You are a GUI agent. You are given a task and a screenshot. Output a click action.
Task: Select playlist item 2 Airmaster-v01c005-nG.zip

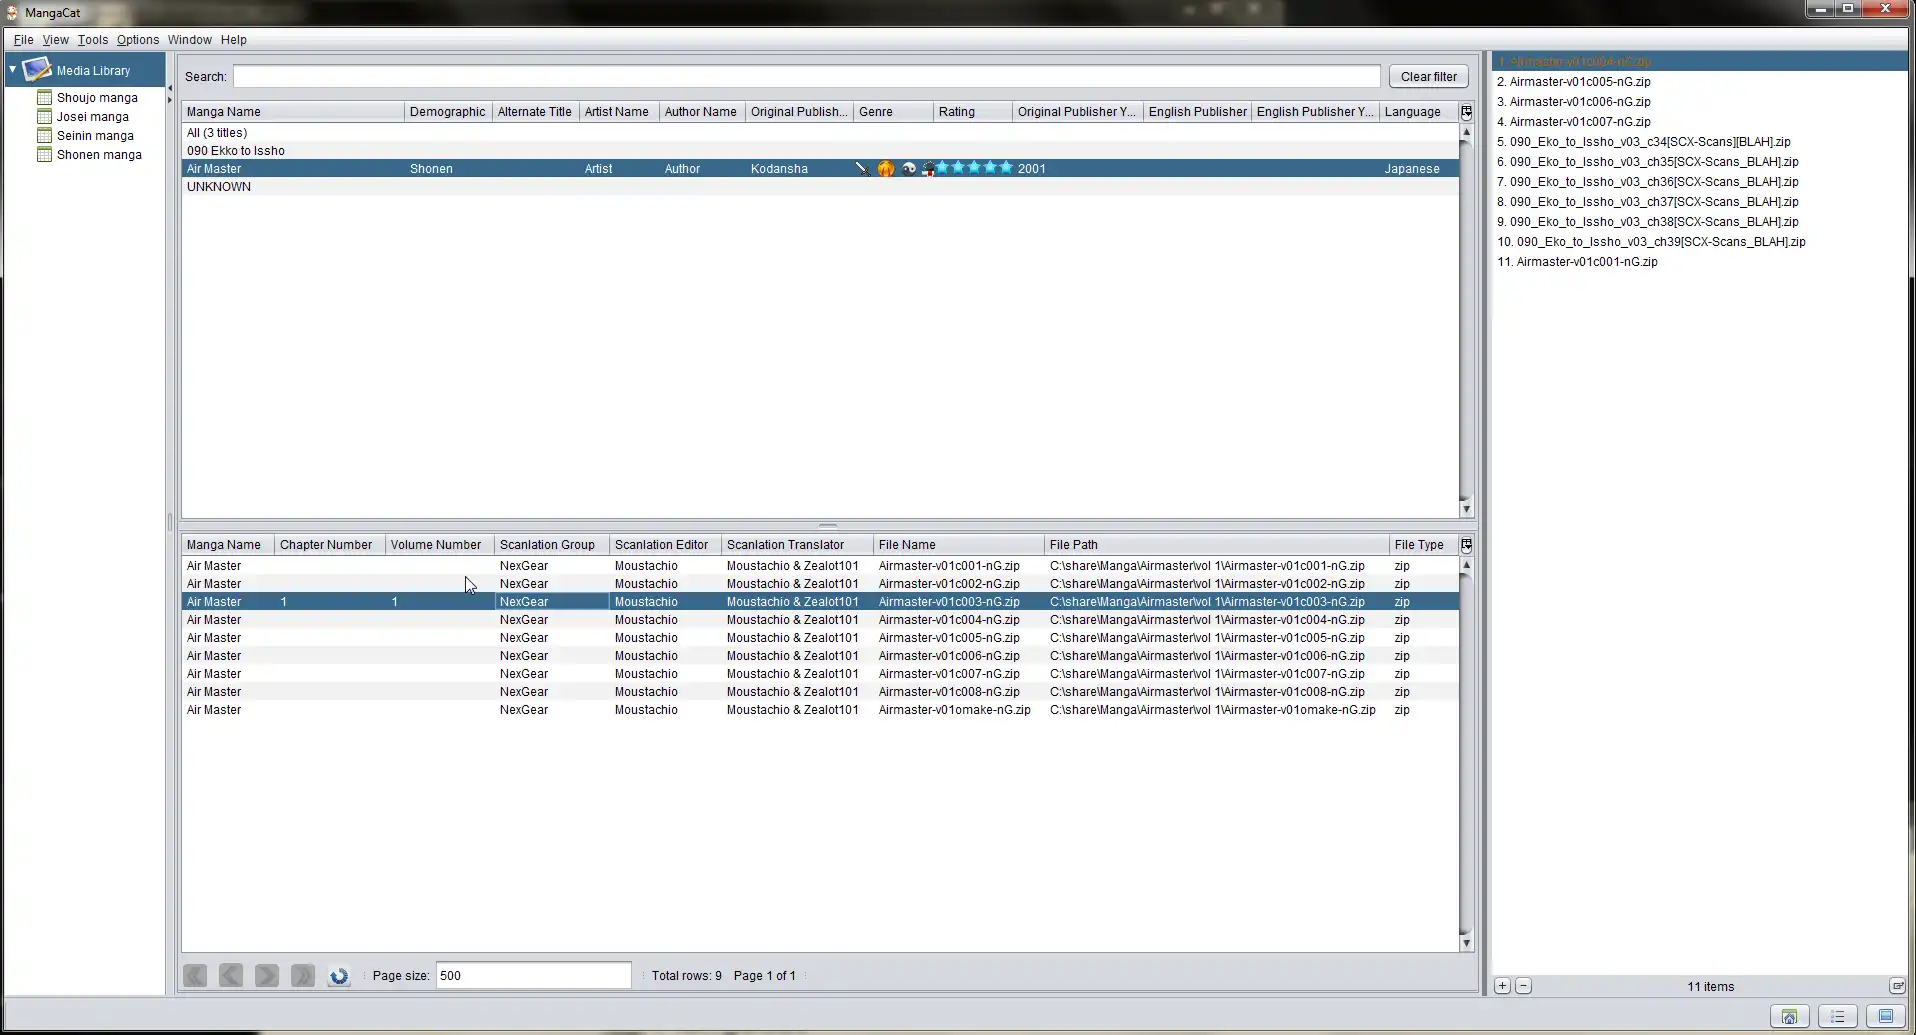[1700, 82]
